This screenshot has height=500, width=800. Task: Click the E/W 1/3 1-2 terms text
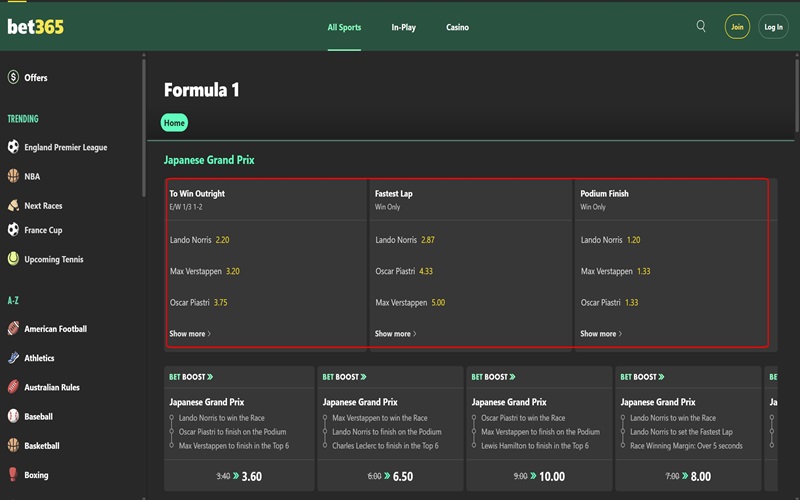click(186, 207)
